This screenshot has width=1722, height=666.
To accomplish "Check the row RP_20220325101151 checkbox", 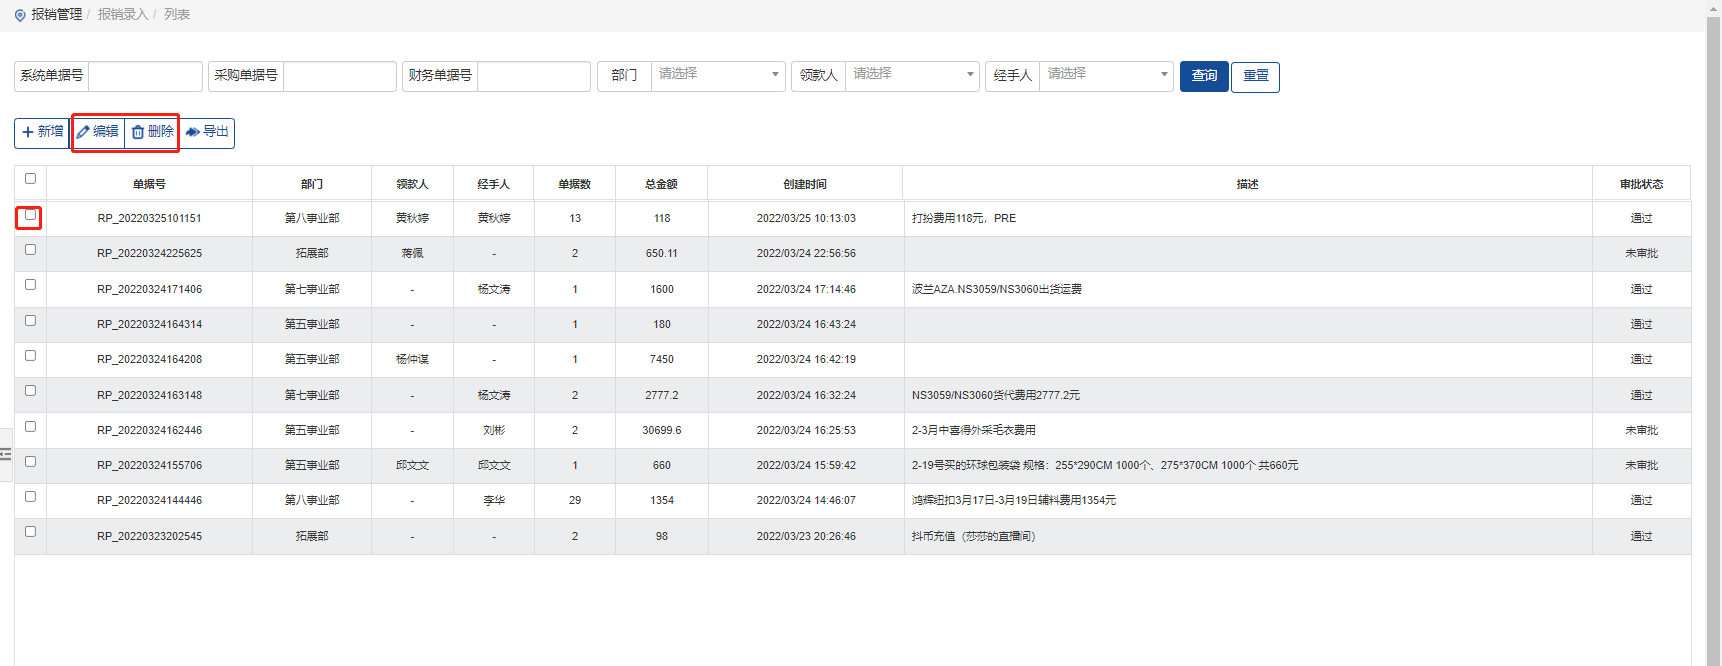I will tap(30, 215).
